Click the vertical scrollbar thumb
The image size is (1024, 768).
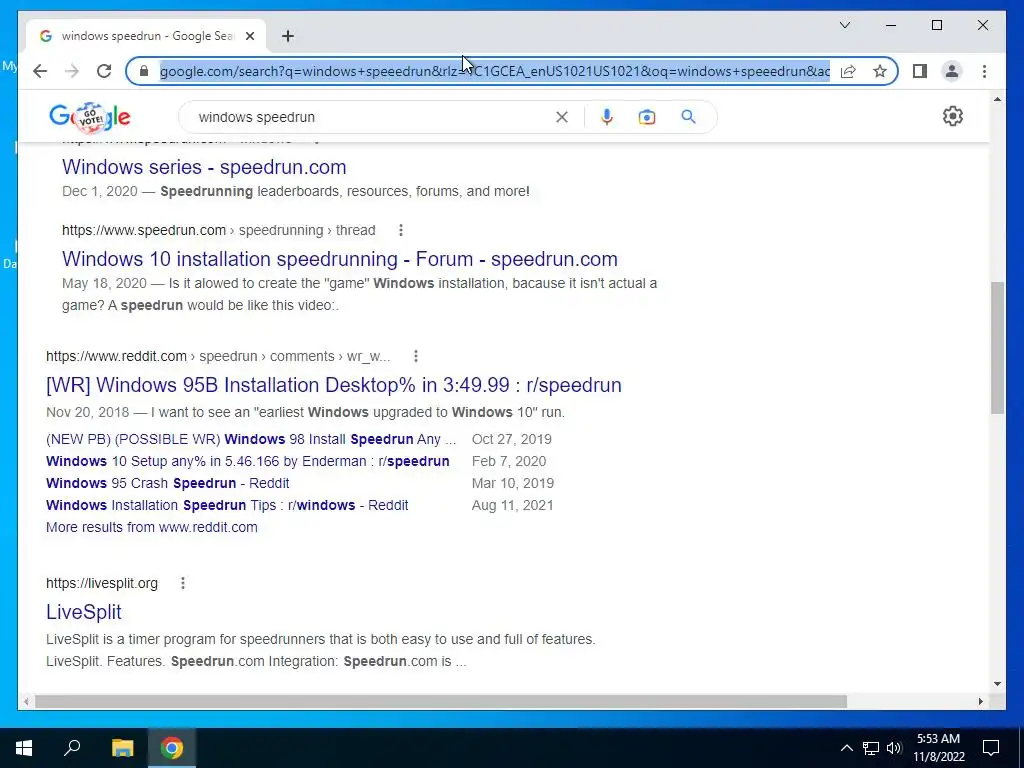997,347
